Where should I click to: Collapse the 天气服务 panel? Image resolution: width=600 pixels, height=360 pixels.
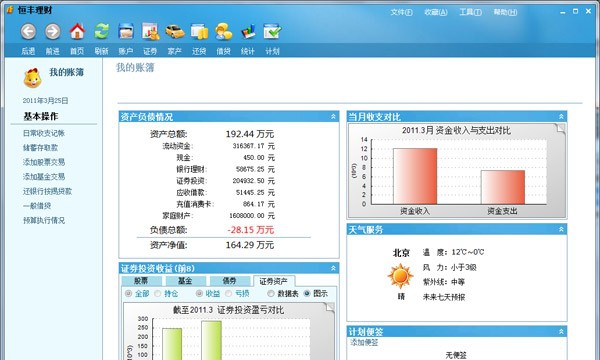pos(561,229)
